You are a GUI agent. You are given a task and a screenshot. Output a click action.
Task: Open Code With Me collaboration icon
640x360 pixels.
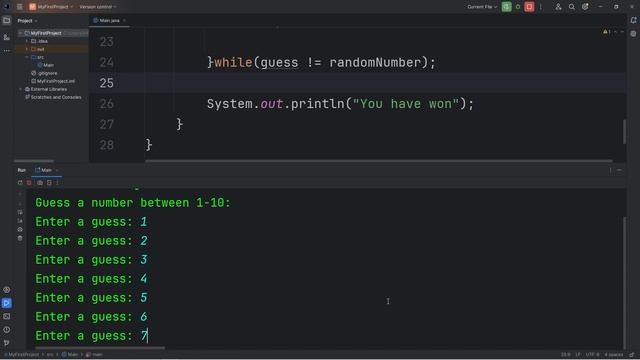[x=558, y=7]
